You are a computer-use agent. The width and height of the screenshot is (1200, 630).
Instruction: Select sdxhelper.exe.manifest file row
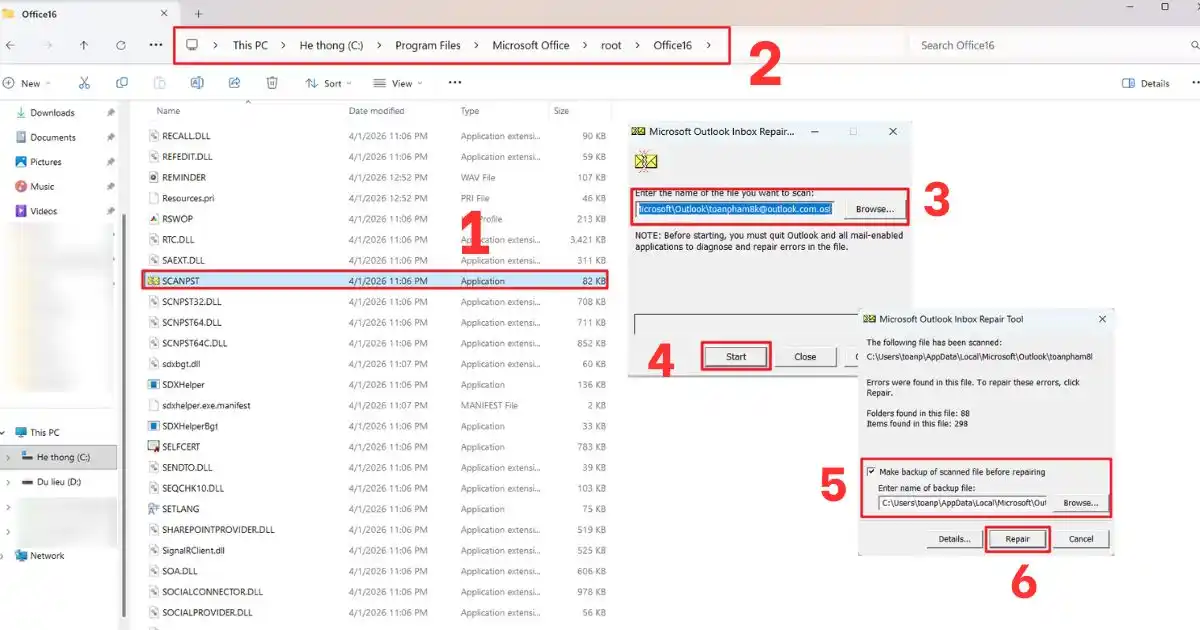tap(376, 406)
